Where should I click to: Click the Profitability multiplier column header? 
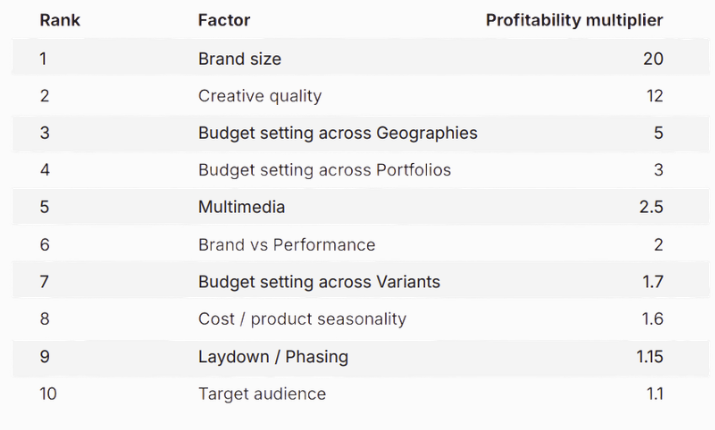click(x=574, y=20)
